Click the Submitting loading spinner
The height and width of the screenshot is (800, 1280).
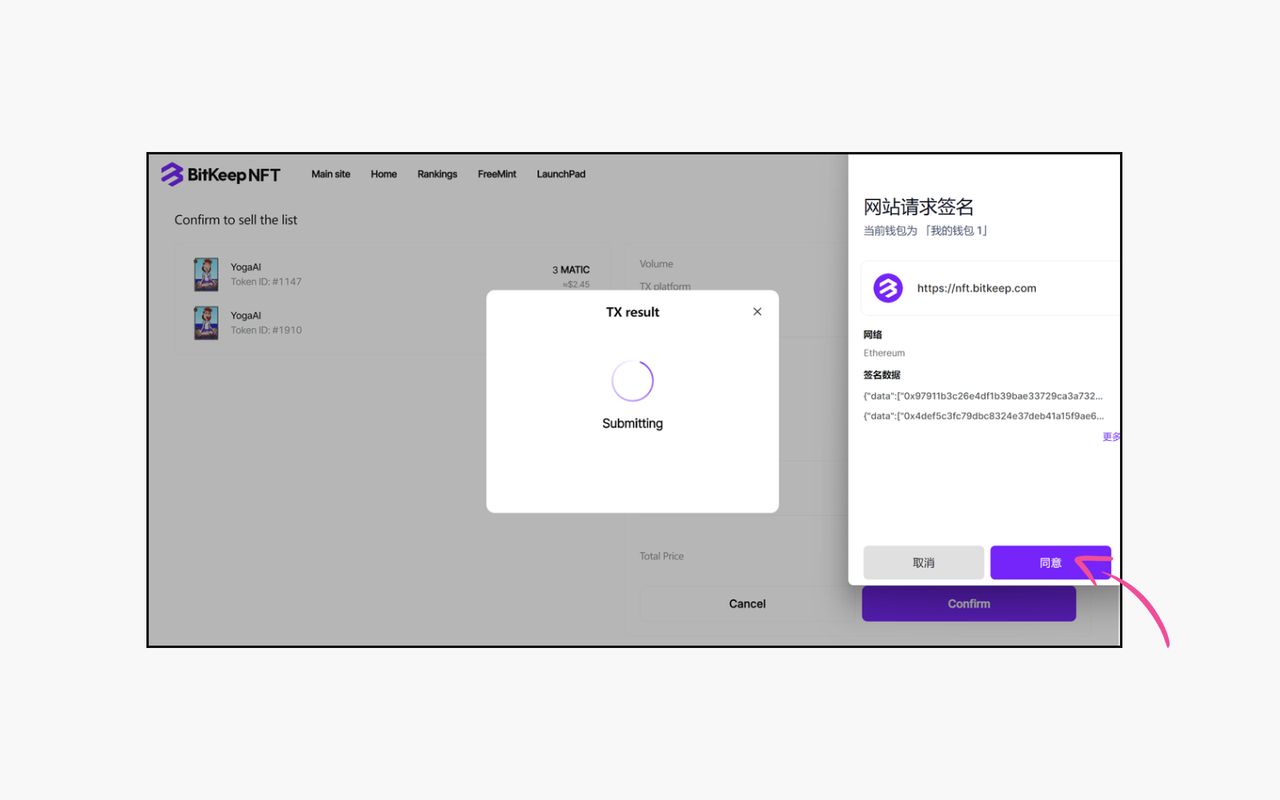tap(632, 381)
